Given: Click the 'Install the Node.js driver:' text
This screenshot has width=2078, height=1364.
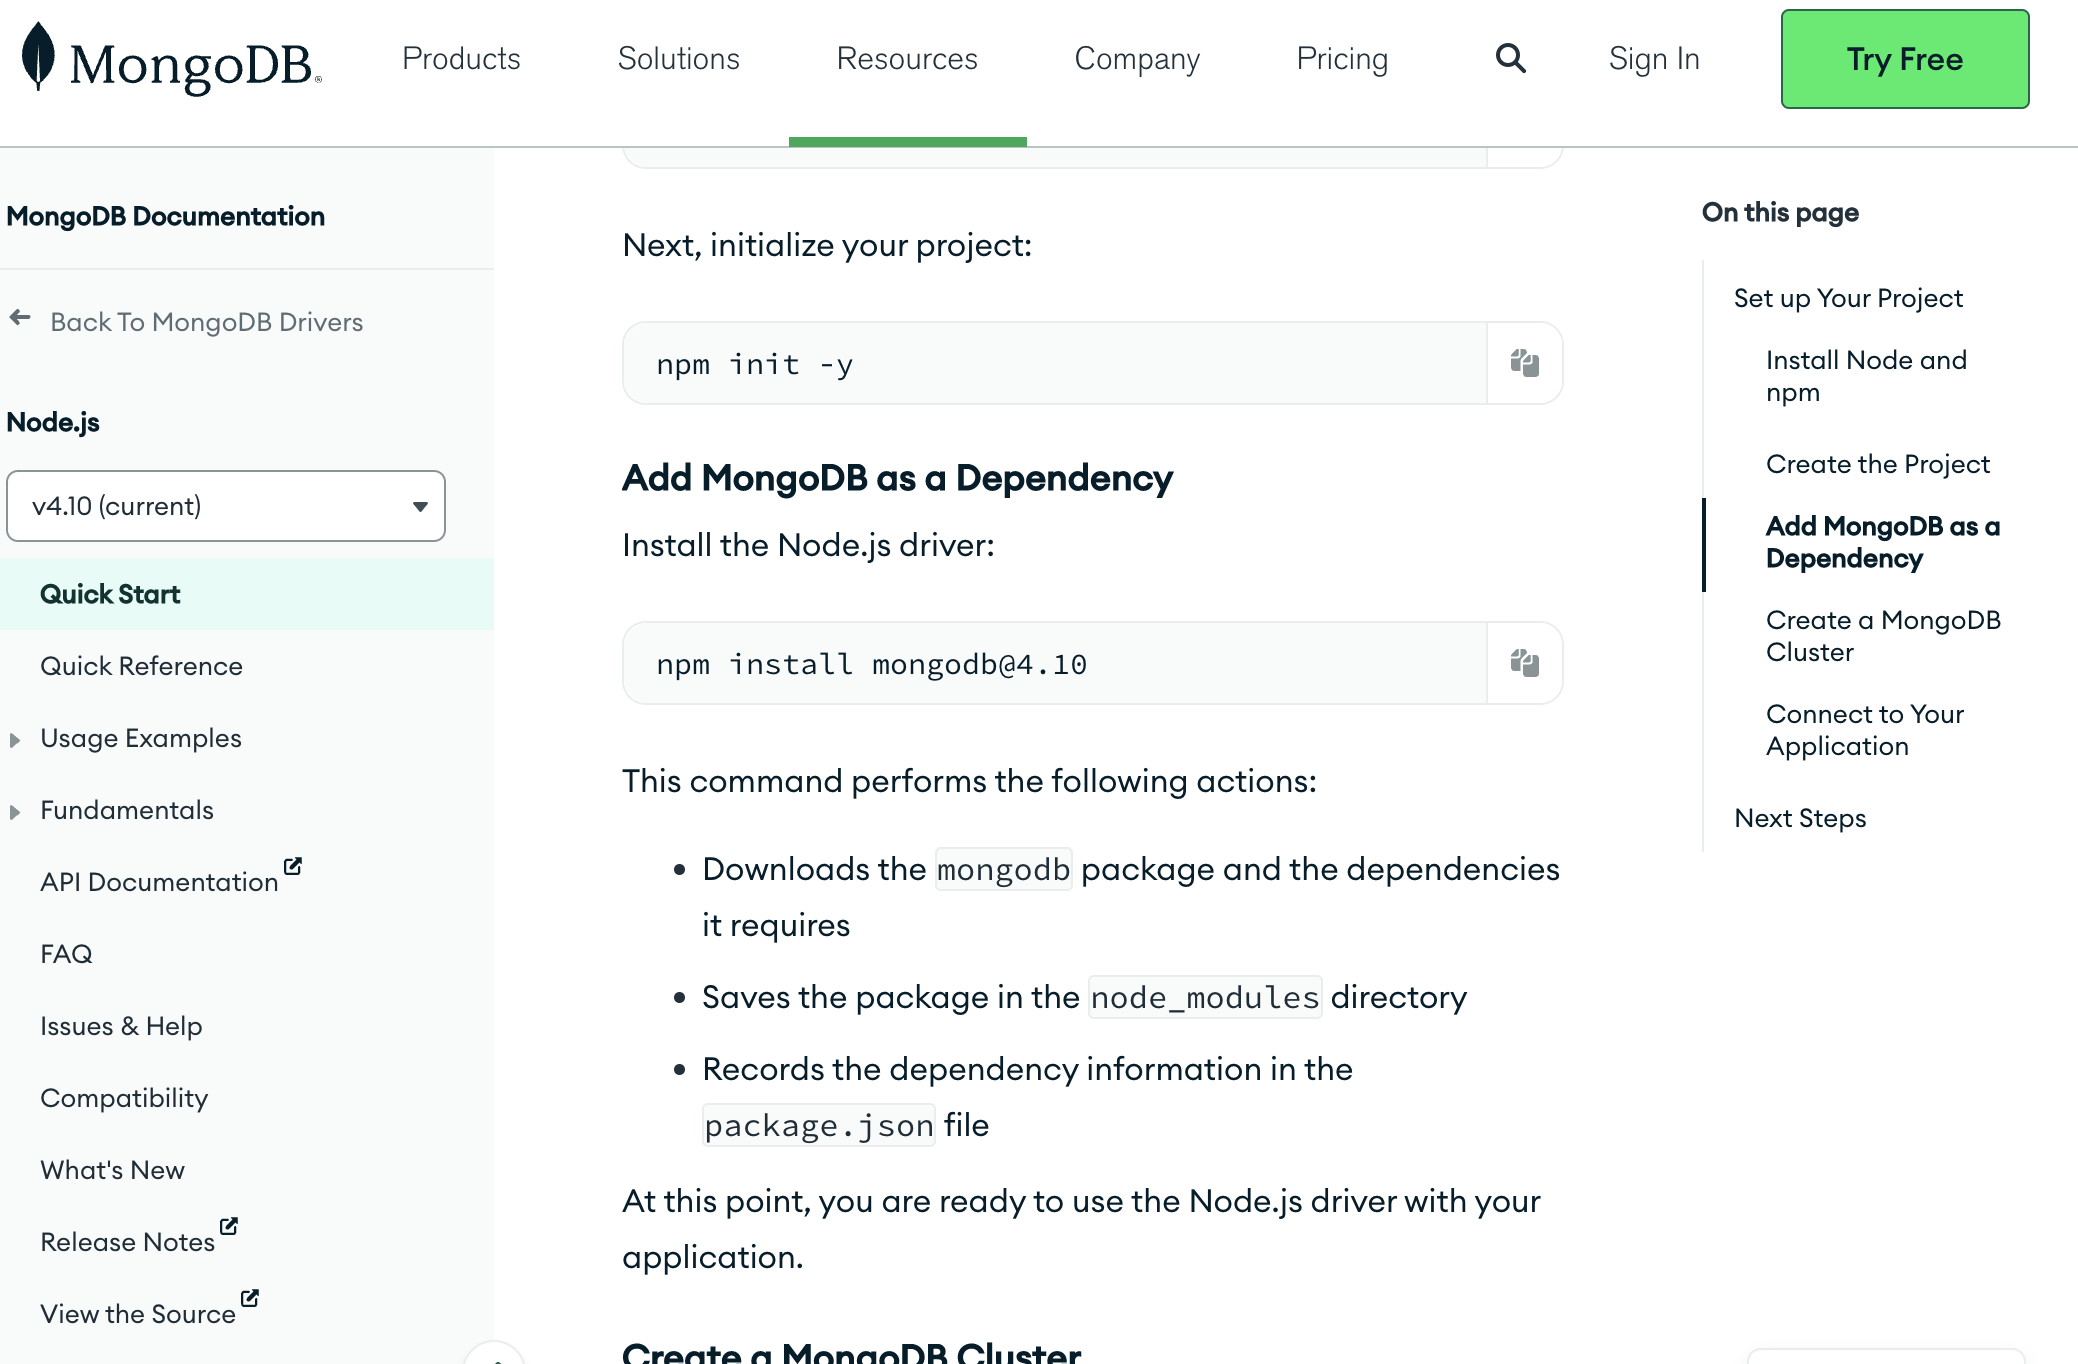Looking at the screenshot, I should [808, 545].
